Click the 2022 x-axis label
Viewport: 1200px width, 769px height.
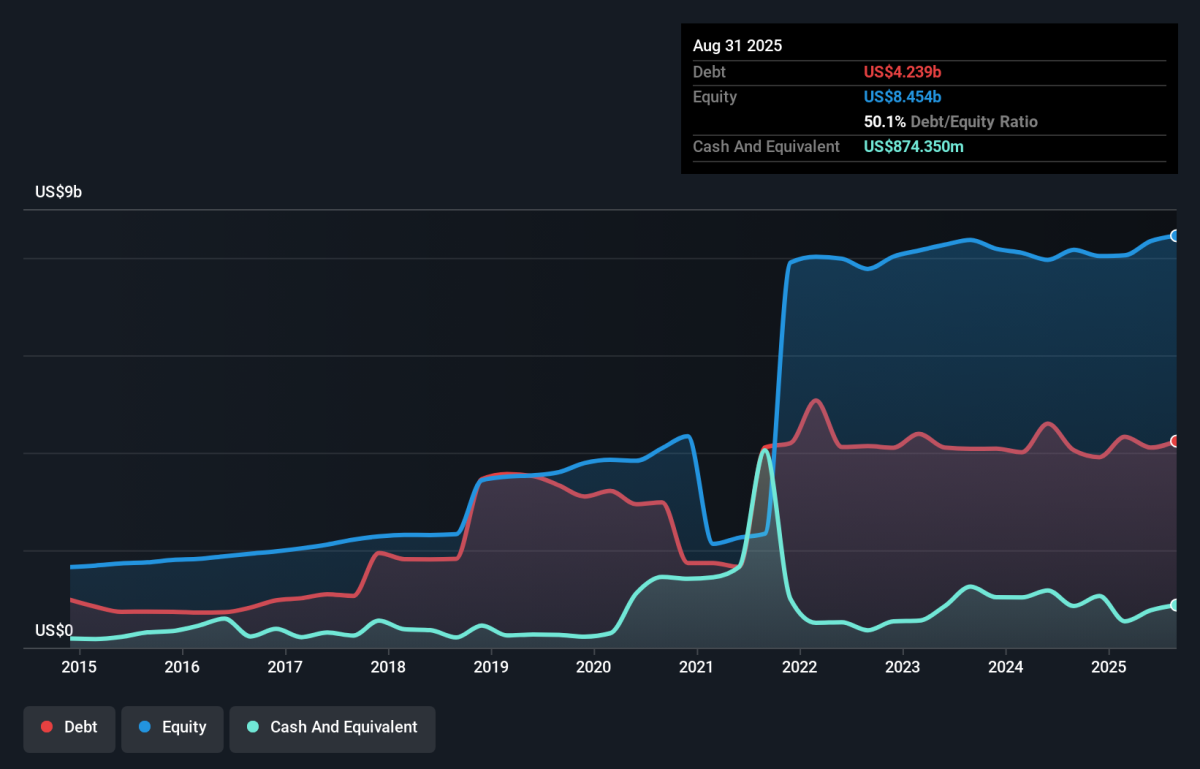[800, 667]
